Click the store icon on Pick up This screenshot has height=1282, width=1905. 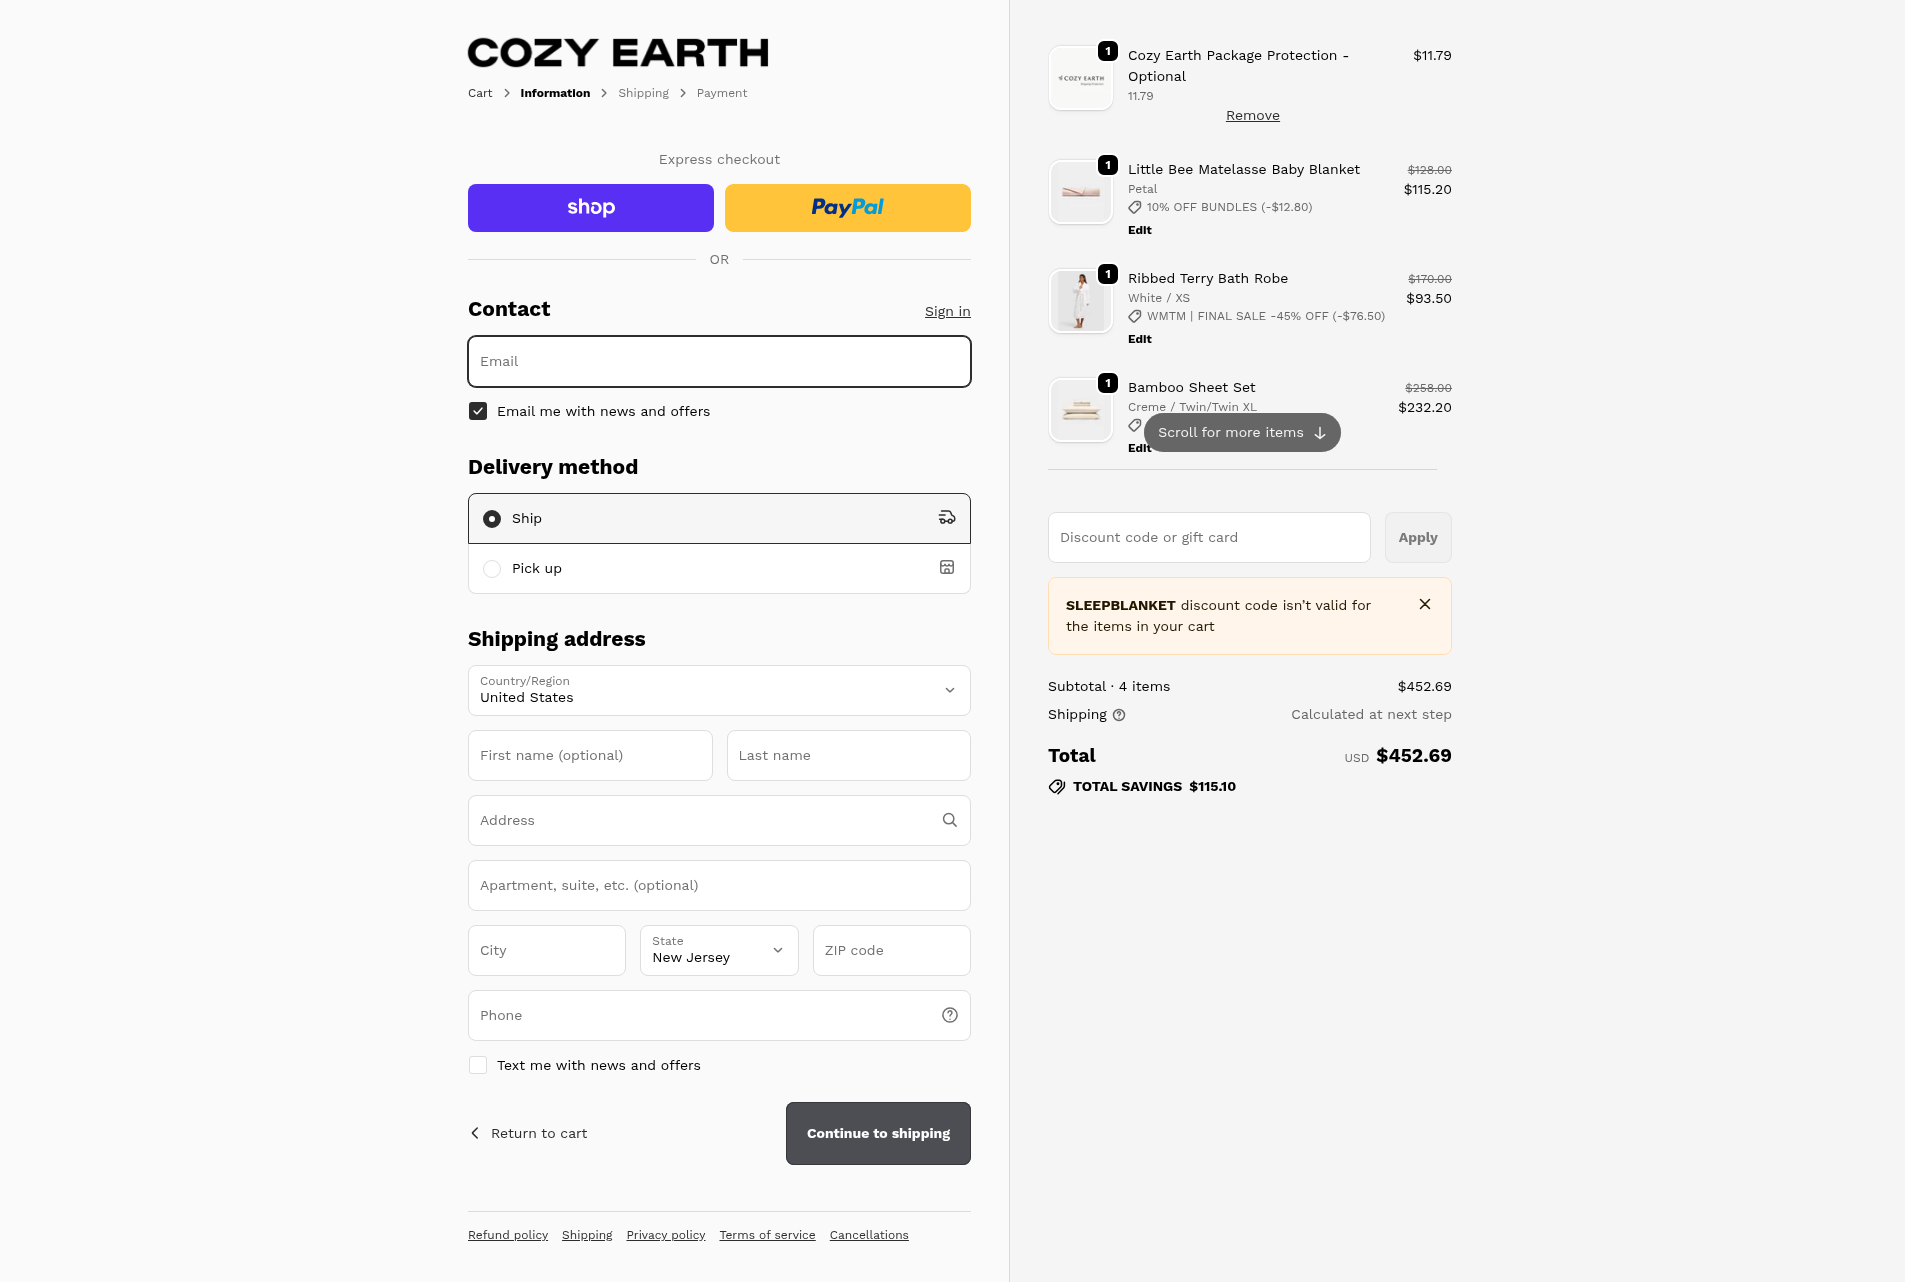click(946, 568)
